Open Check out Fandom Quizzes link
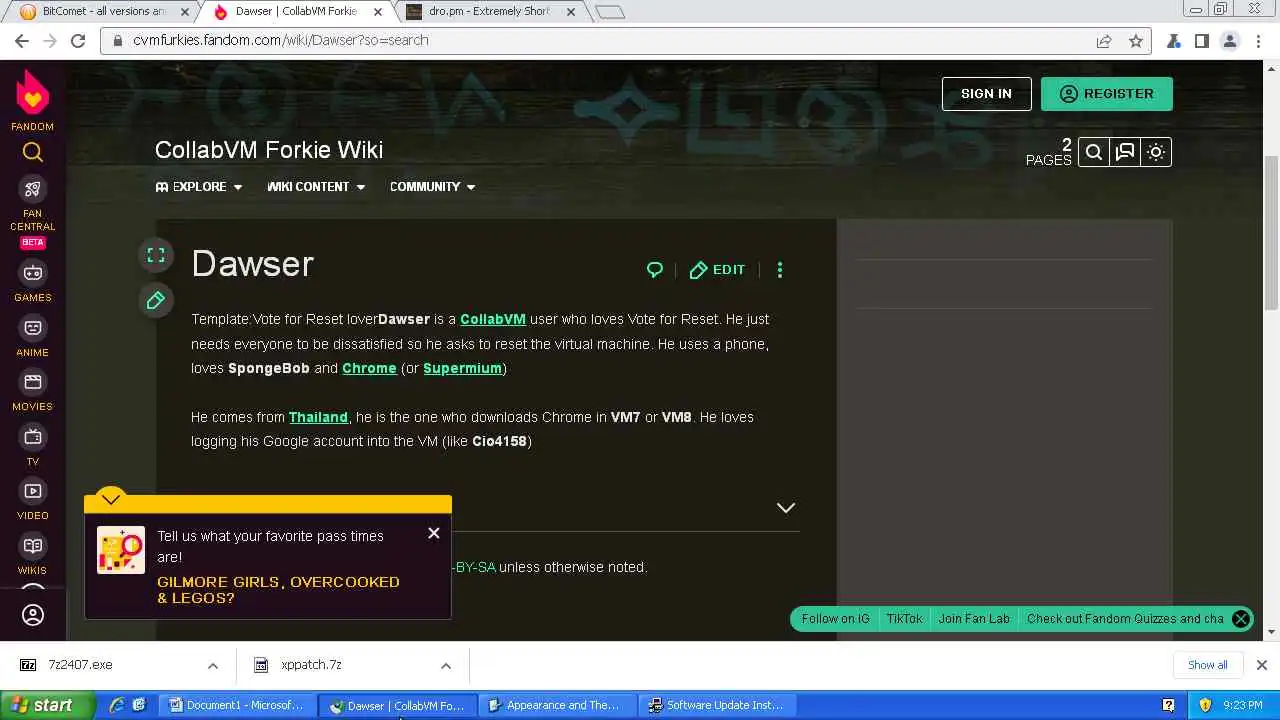The image size is (1280, 720). click(1125, 619)
